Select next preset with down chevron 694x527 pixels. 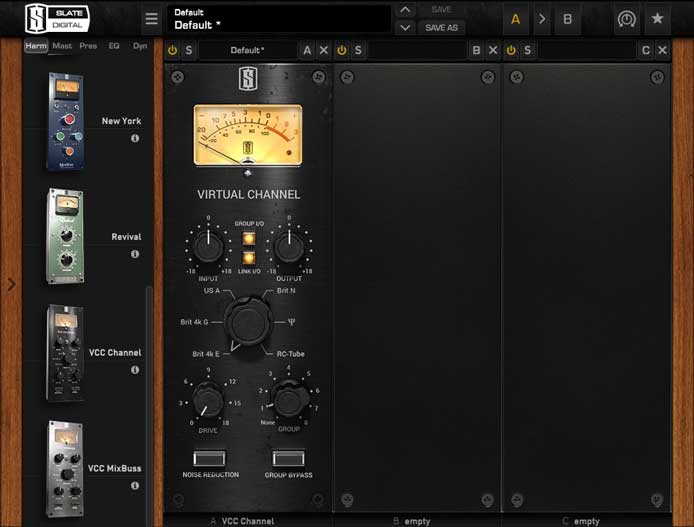coord(405,27)
